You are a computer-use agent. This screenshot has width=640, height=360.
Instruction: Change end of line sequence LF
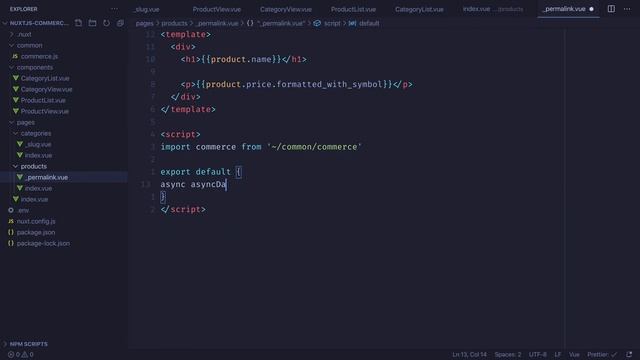tap(558, 355)
